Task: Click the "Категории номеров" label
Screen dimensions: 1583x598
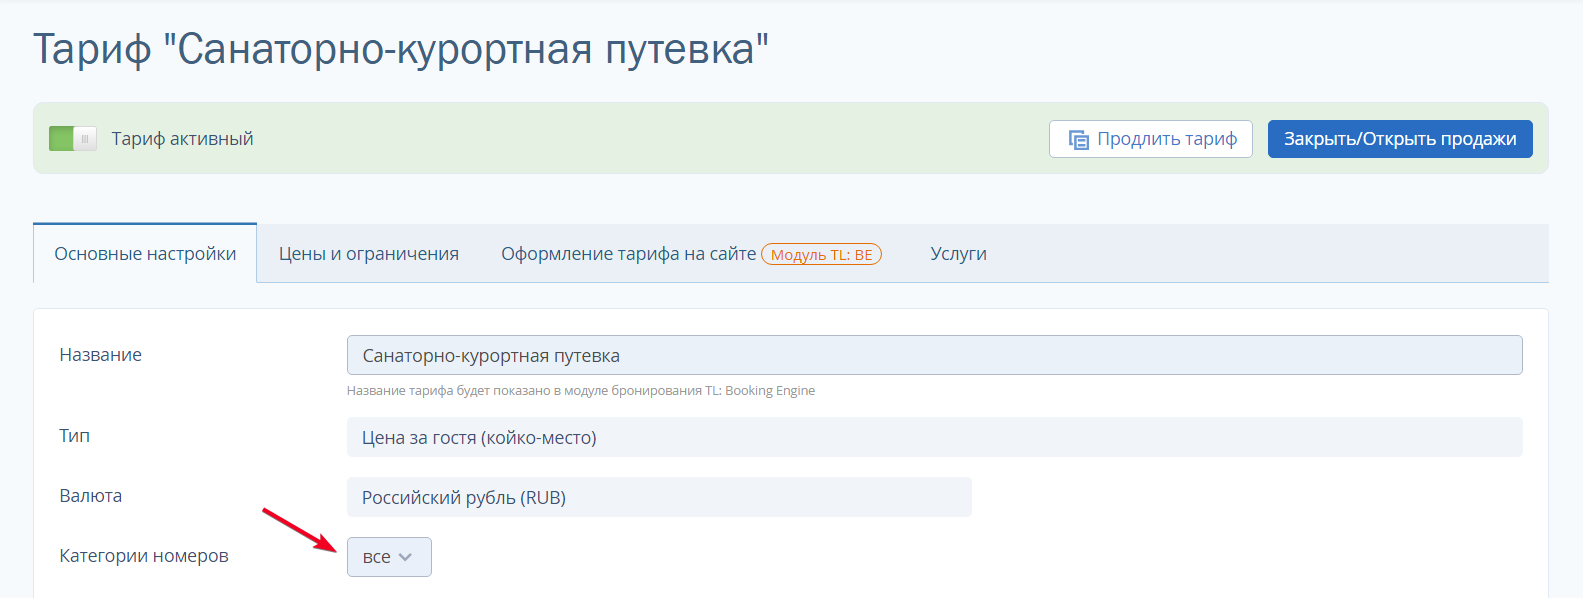Action: point(144,556)
